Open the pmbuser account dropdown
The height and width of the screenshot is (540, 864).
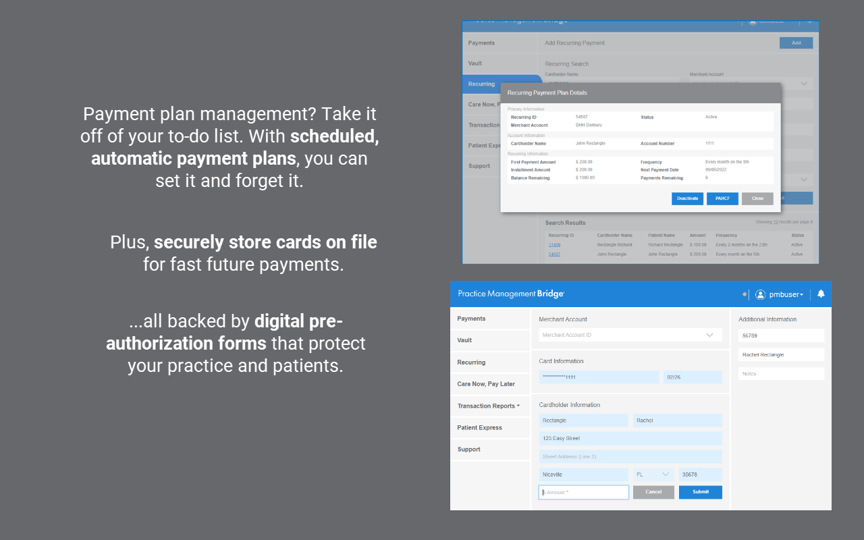[x=786, y=294]
